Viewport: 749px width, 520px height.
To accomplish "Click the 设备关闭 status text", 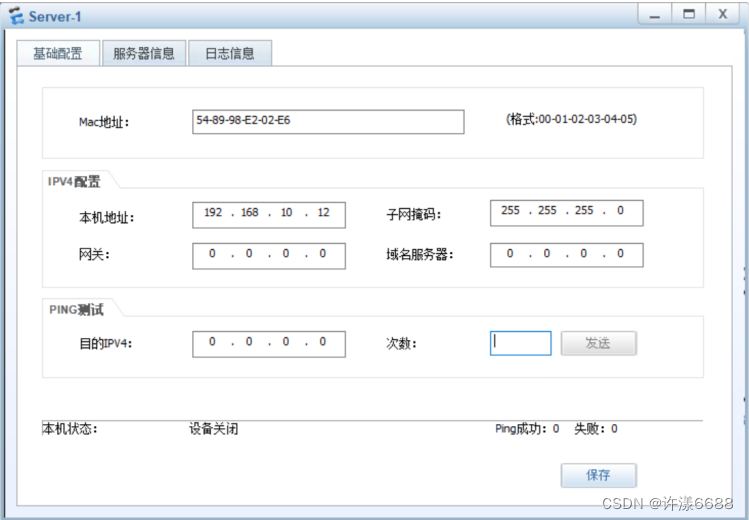I will [x=214, y=429].
